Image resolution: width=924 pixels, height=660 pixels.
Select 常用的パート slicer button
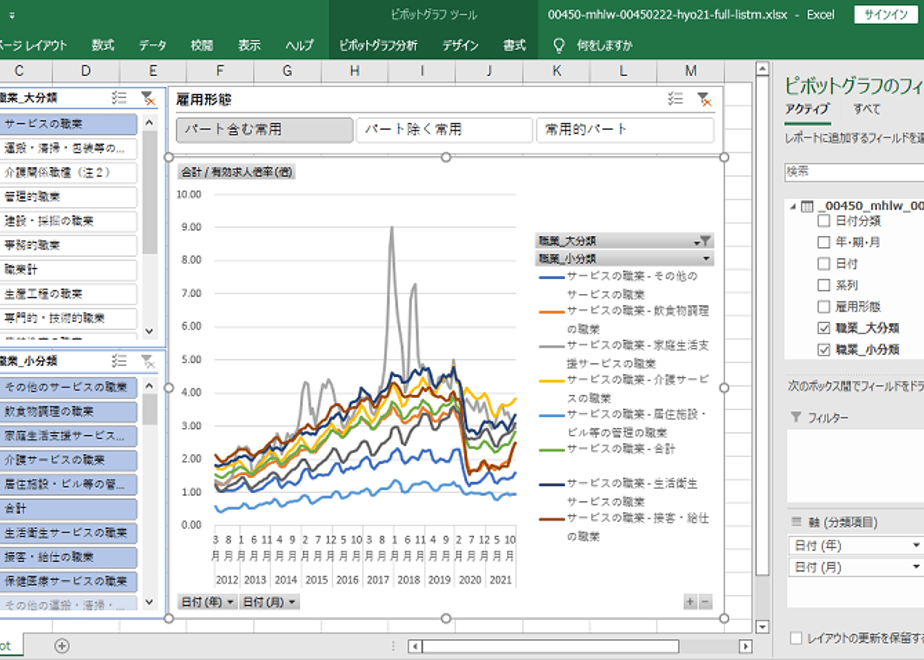pyautogui.click(x=625, y=130)
